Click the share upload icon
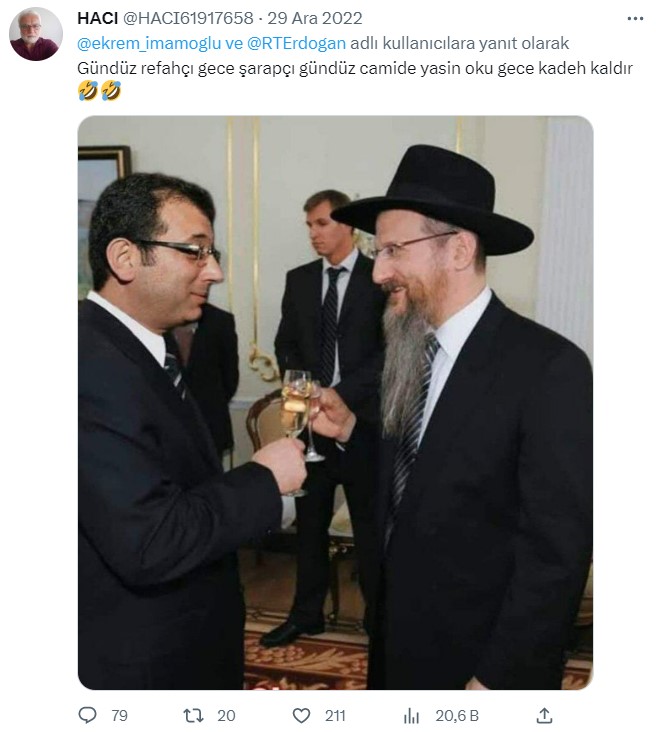Screen dimensions: 656x732 coord(544,715)
